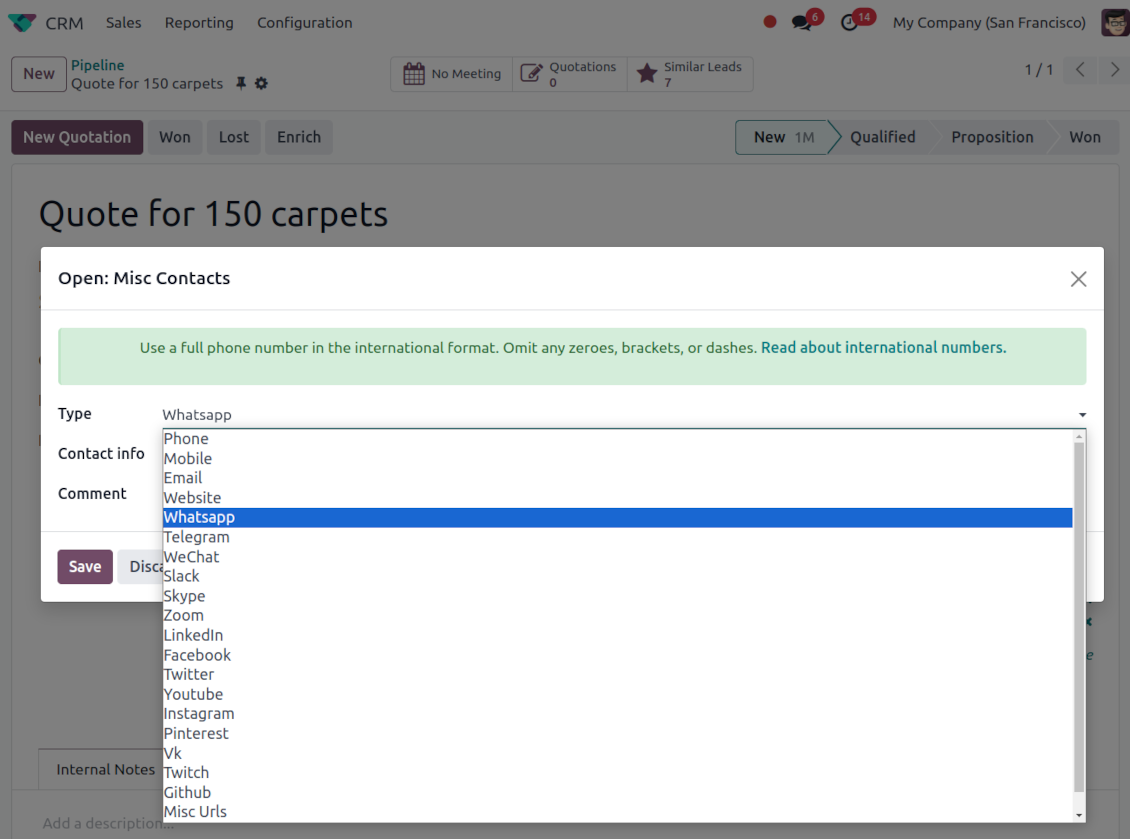Select Email from the type list
Viewport: 1130px width, 839px height.
coord(618,478)
